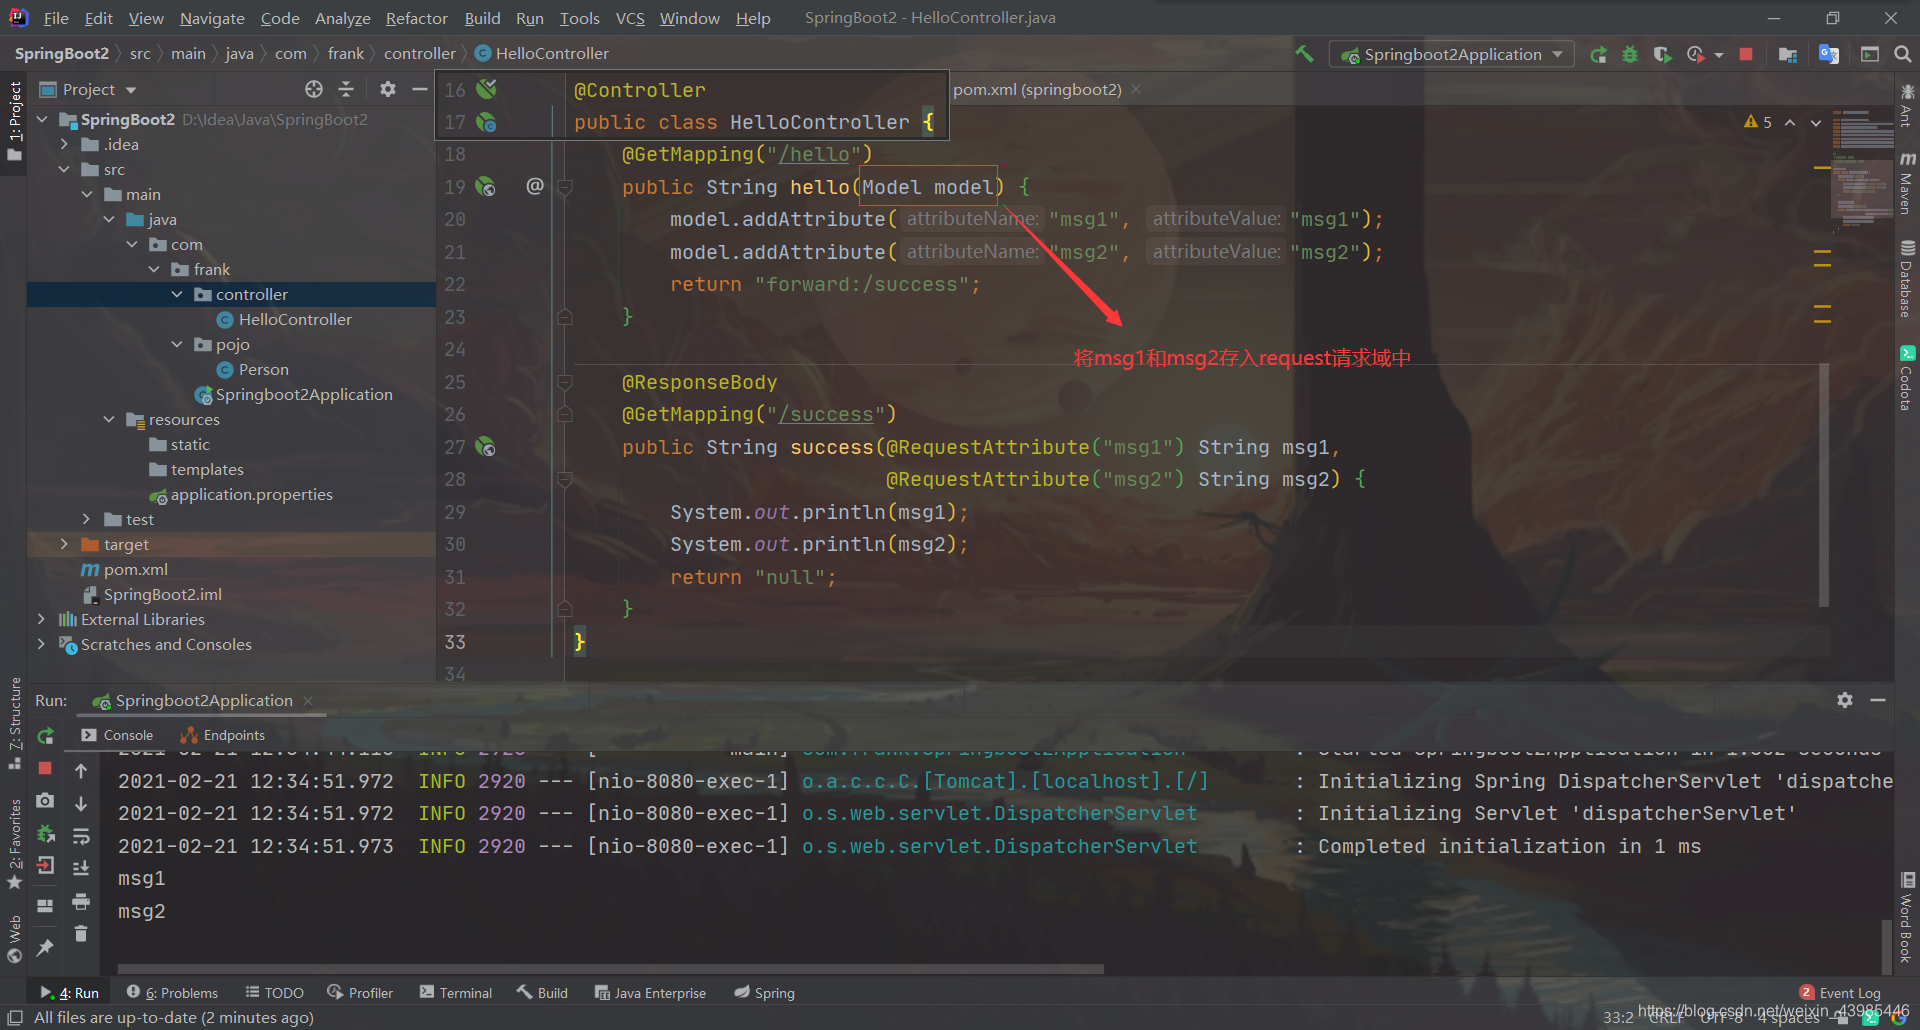This screenshot has height=1030, width=1920.
Task: Collapse all in Project panel
Action: (x=346, y=90)
